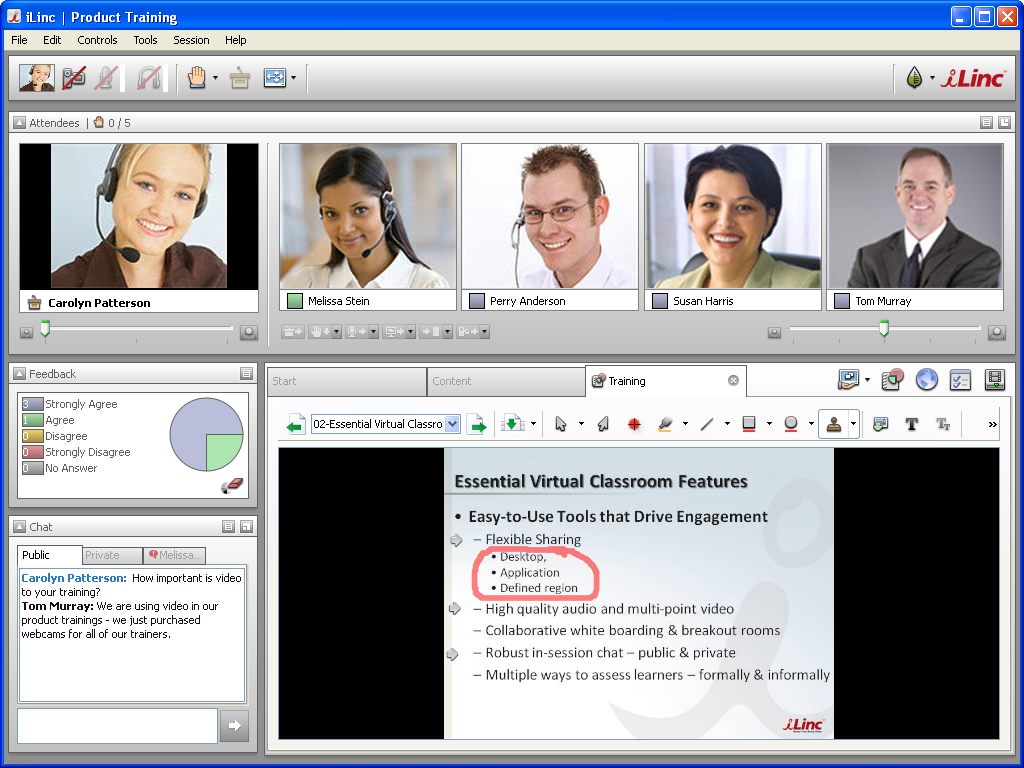
Task: Unmute the crossed-out microphone
Action: [106, 78]
